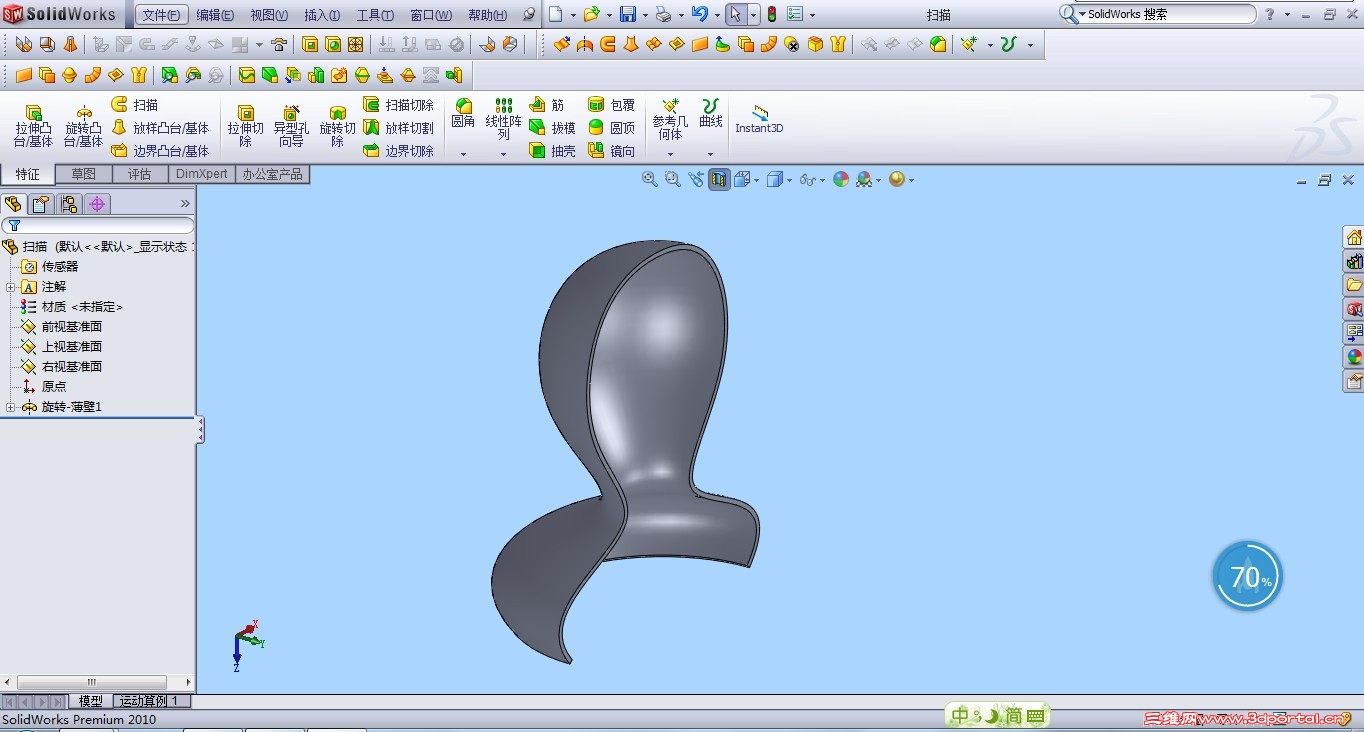Select the 旋转切除 revolved cut tool
The width and height of the screenshot is (1364, 732).
[337, 126]
